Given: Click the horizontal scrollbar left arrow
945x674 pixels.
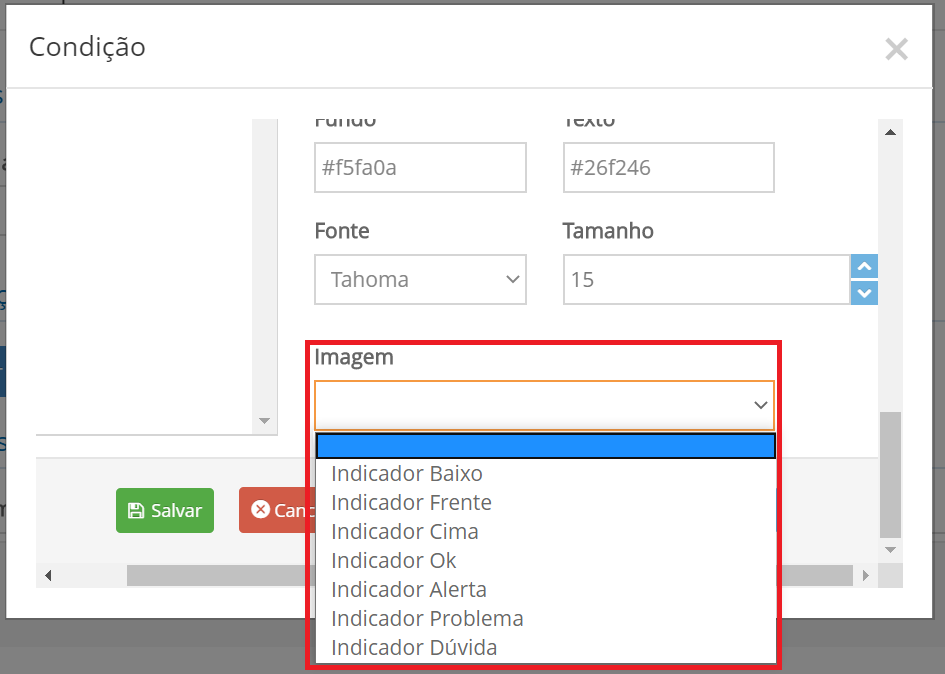Looking at the screenshot, I should pyautogui.click(x=48, y=576).
